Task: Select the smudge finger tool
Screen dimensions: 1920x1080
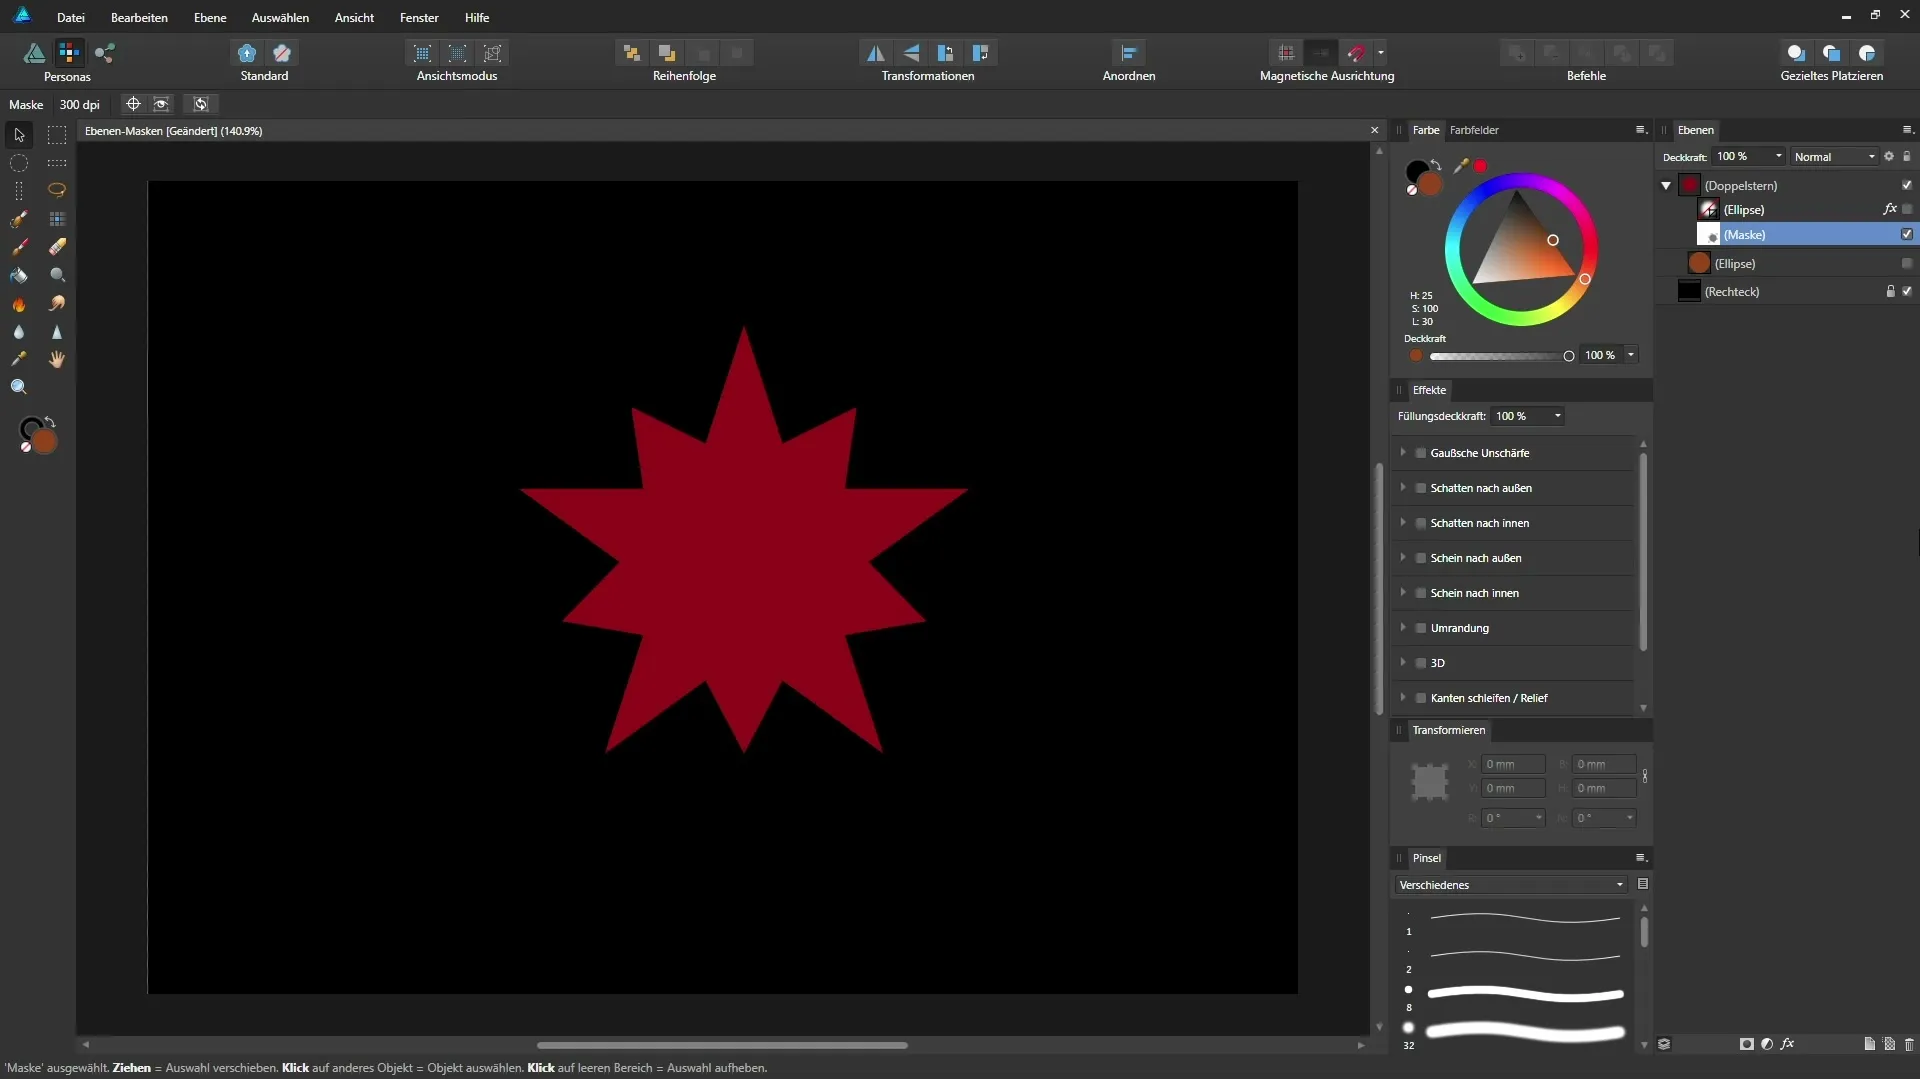Action: [57, 304]
